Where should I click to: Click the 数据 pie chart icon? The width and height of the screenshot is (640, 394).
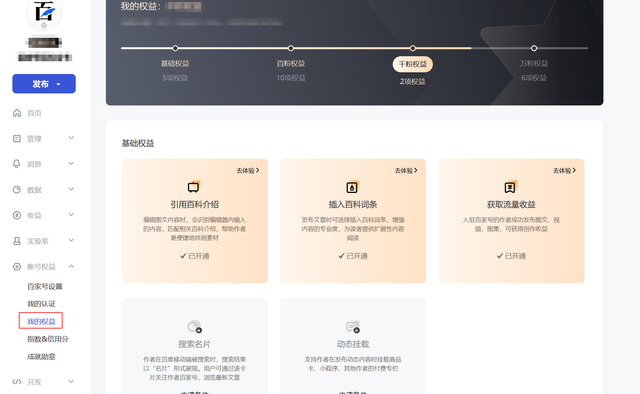(x=17, y=190)
